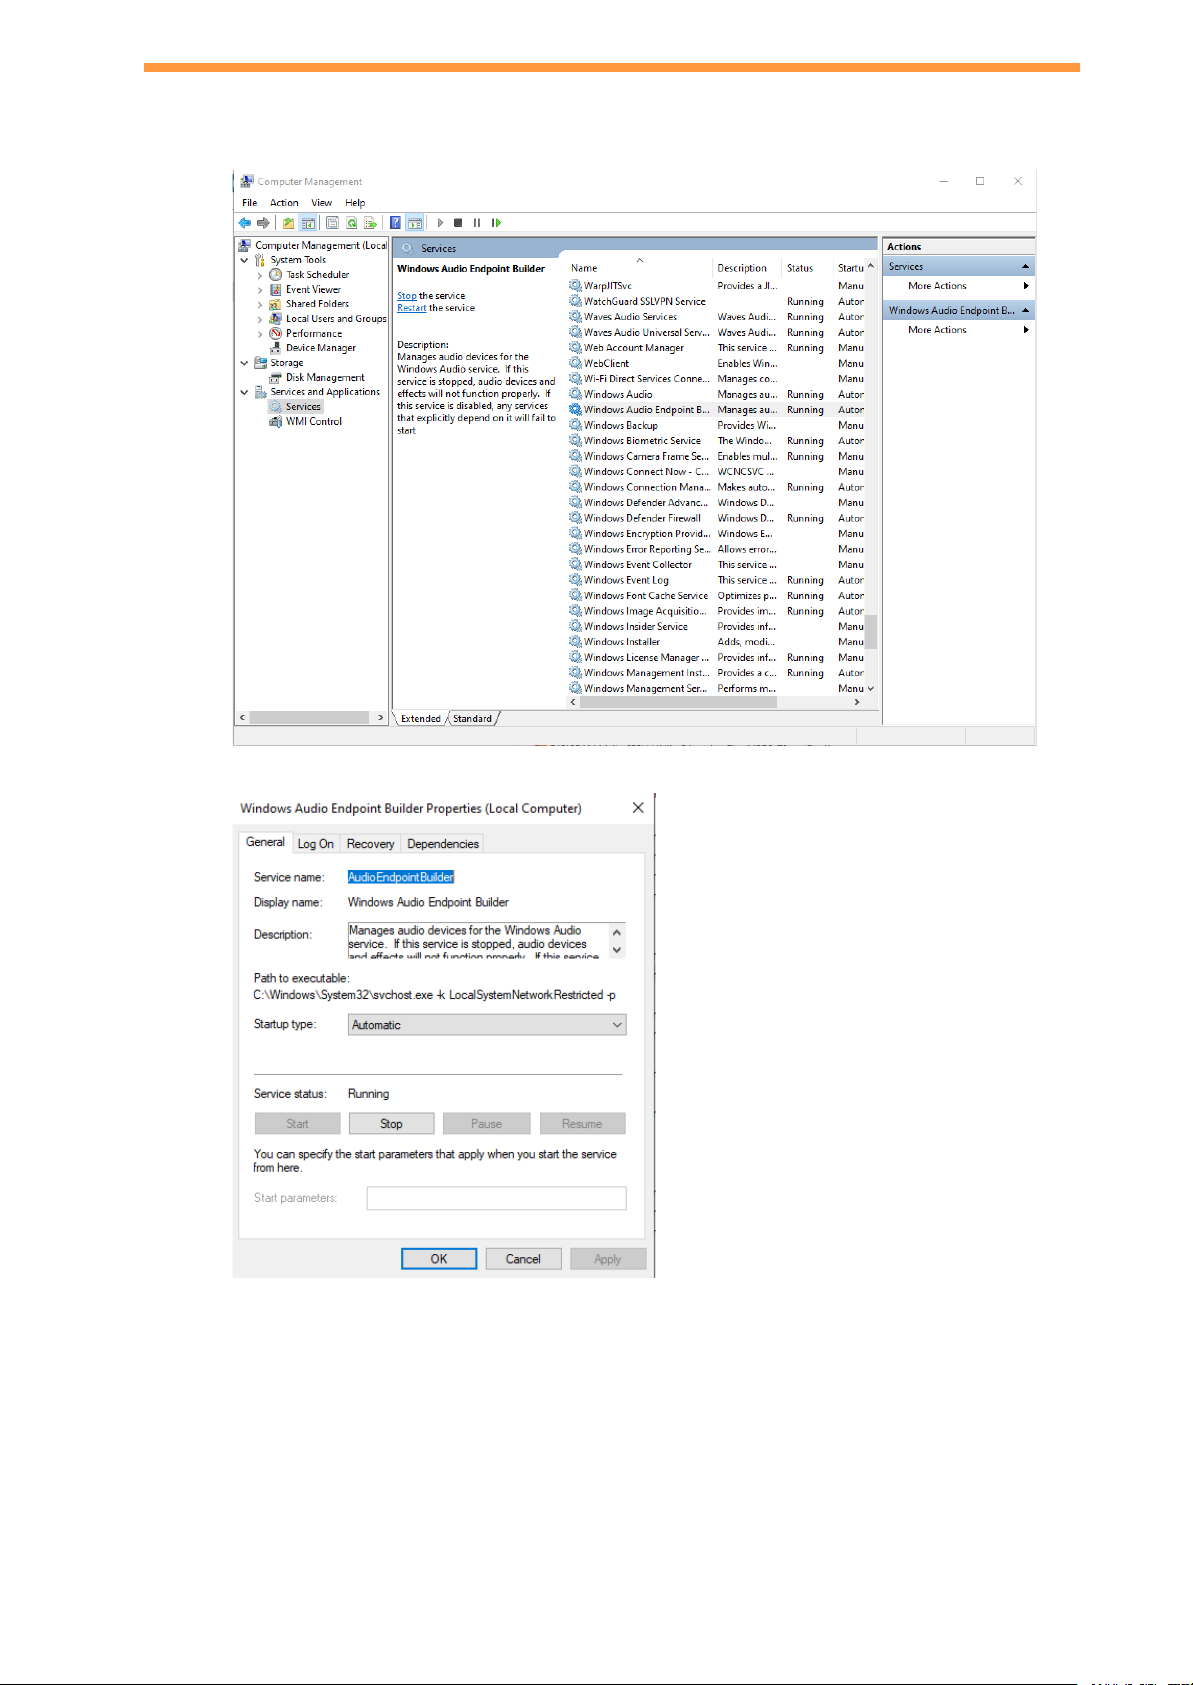Screen dimensions: 1193x1685
Task: Open Properties from the toolbar icon
Action: [333, 223]
